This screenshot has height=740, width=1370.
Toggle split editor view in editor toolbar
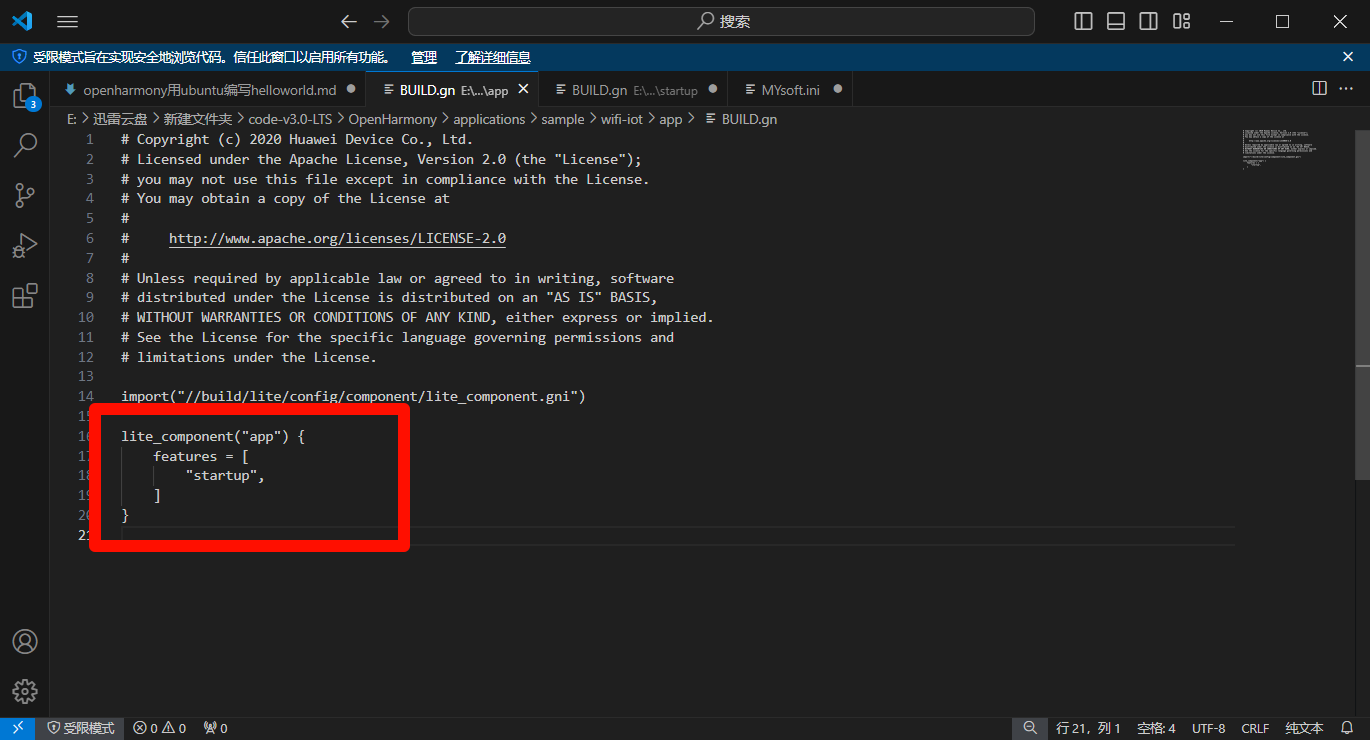click(x=1319, y=88)
